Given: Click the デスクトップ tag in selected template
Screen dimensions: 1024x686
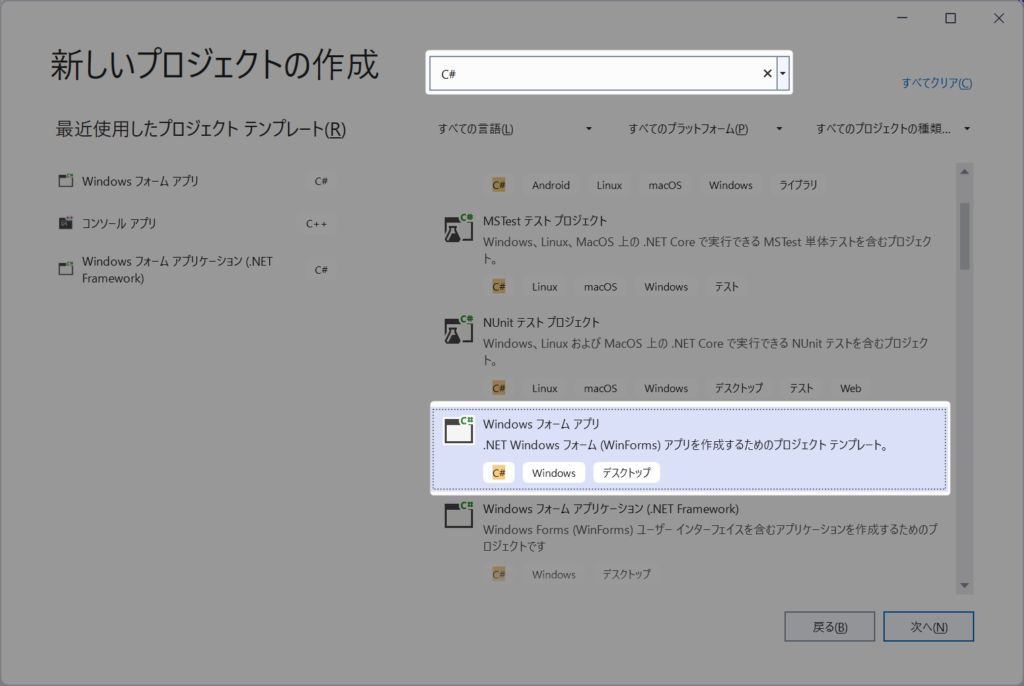Looking at the screenshot, I should pyautogui.click(x=626, y=472).
